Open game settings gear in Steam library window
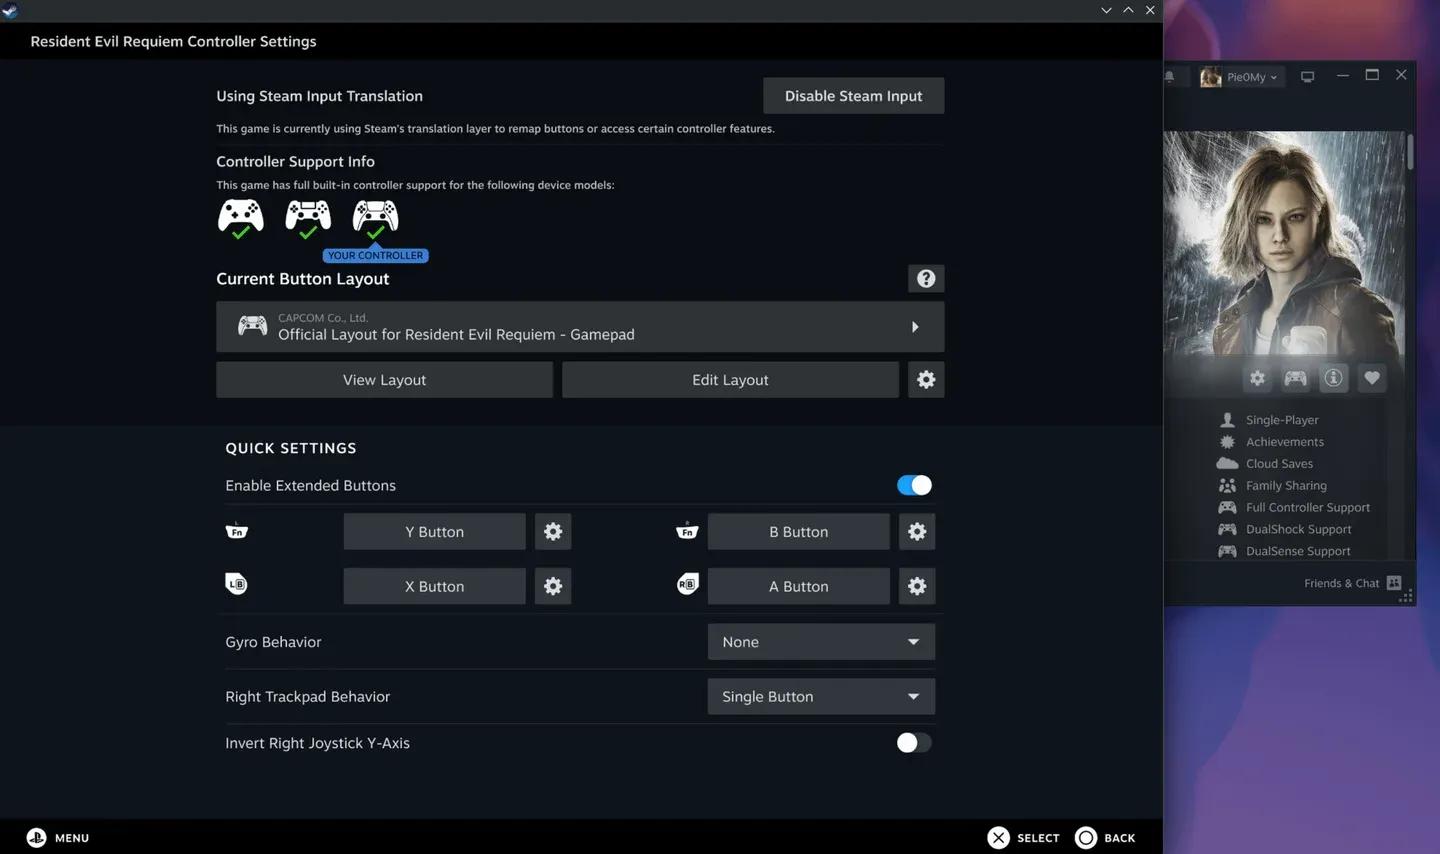This screenshot has height=854, width=1440. pyautogui.click(x=1257, y=378)
